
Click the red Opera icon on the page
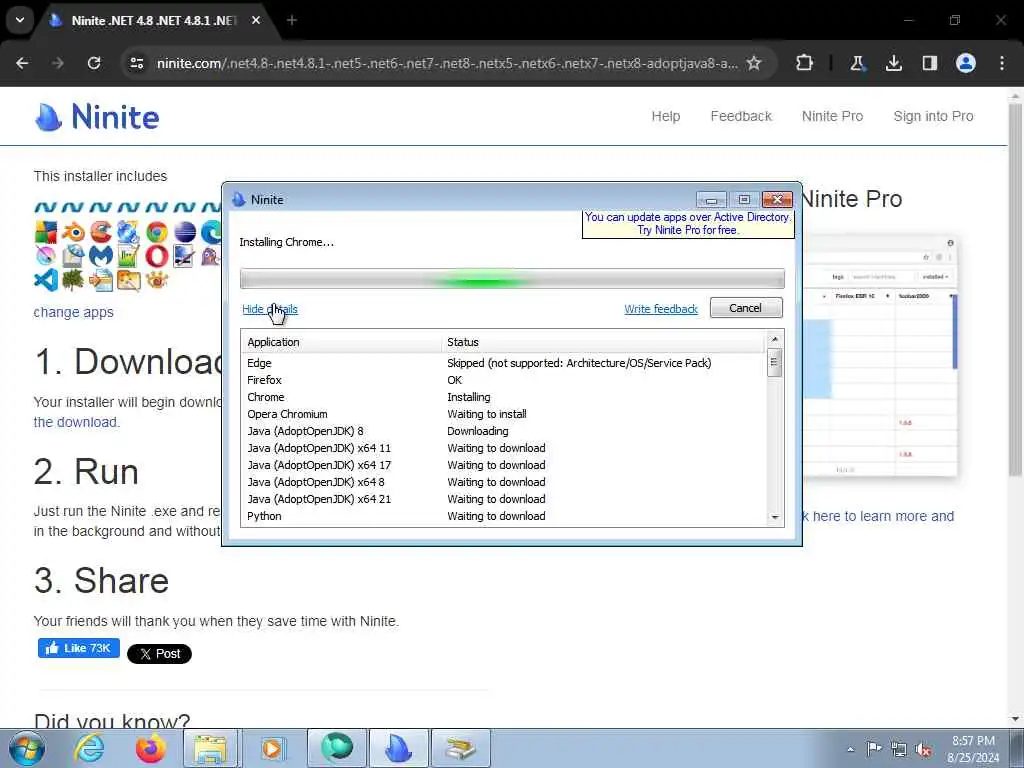click(157, 256)
